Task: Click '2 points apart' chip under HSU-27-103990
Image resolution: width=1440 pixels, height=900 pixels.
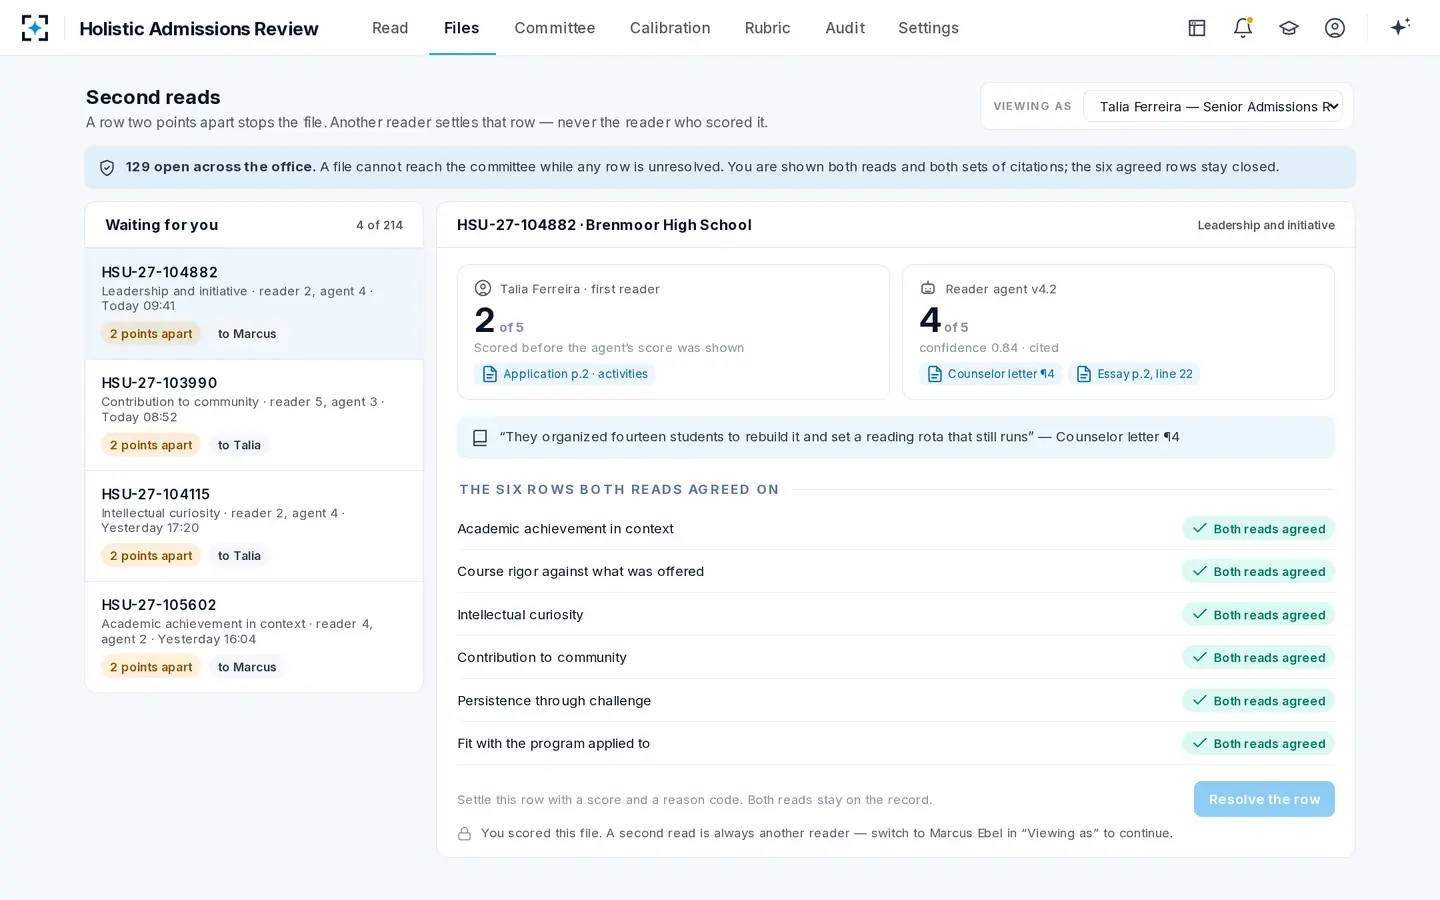Action: click(151, 445)
